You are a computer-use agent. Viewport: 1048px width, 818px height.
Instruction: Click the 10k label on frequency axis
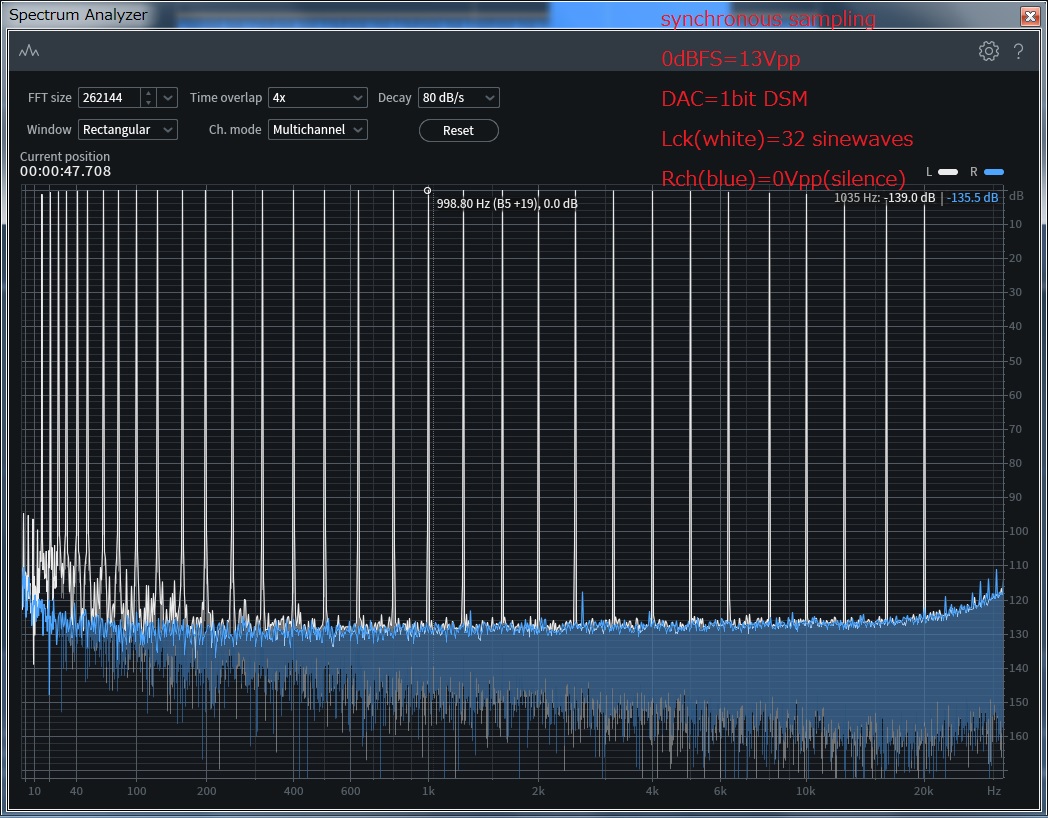[805, 791]
